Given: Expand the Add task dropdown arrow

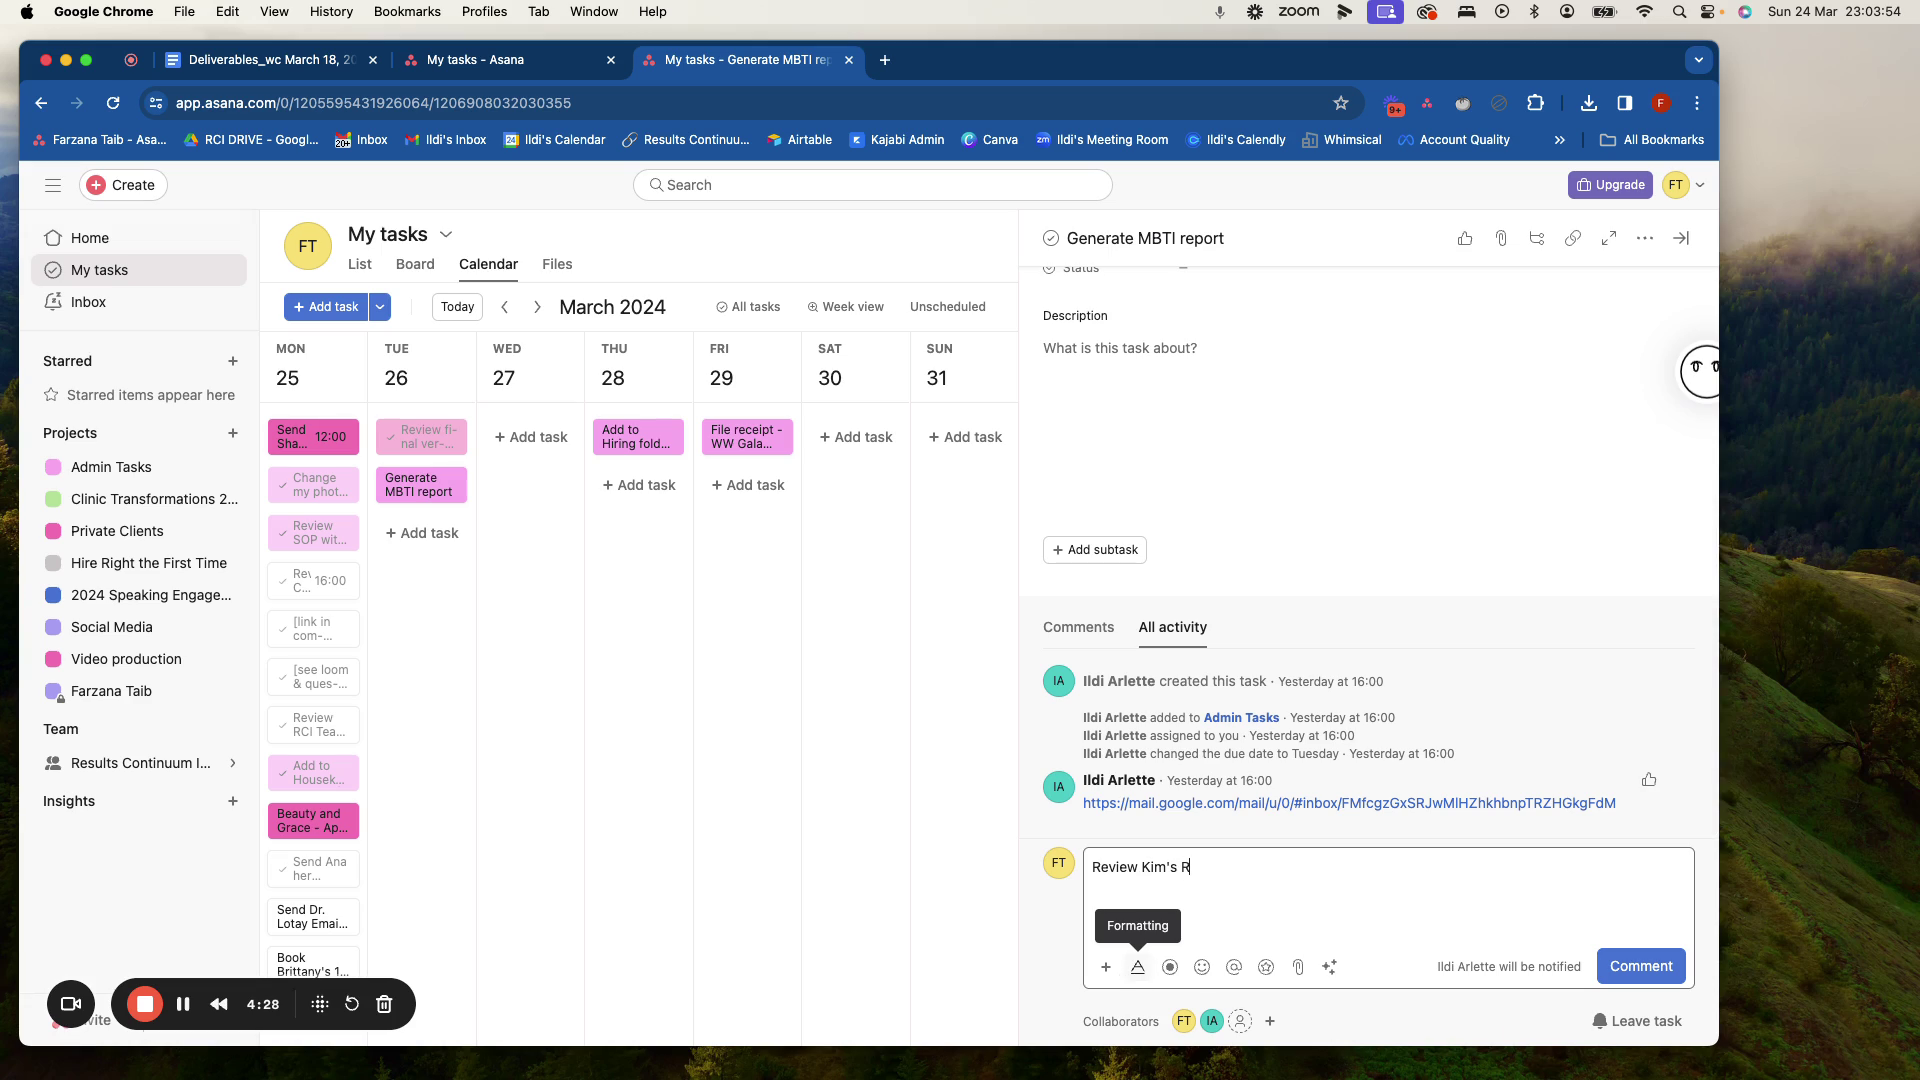Looking at the screenshot, I should 380,307.
